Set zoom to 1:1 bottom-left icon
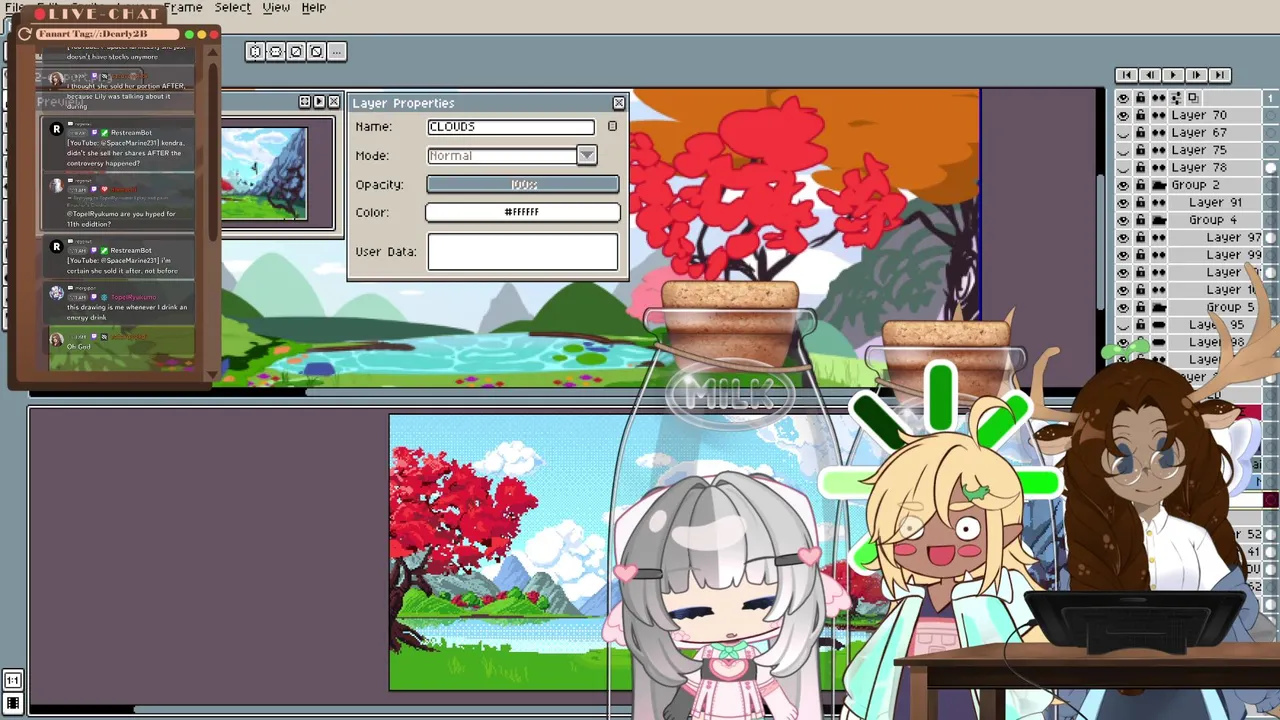This screenshot has width=1280, height=720. click(x=13, y=681)
